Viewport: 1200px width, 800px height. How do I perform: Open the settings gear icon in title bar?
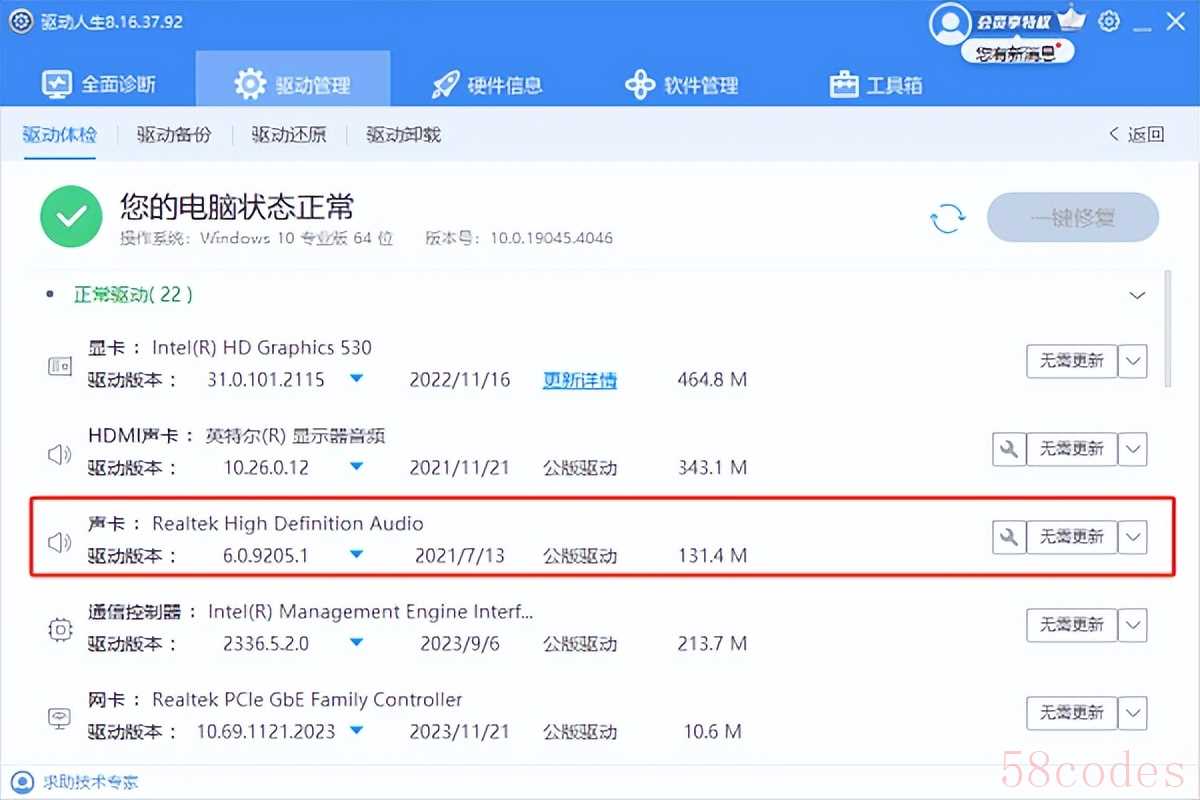[1108, 21]
